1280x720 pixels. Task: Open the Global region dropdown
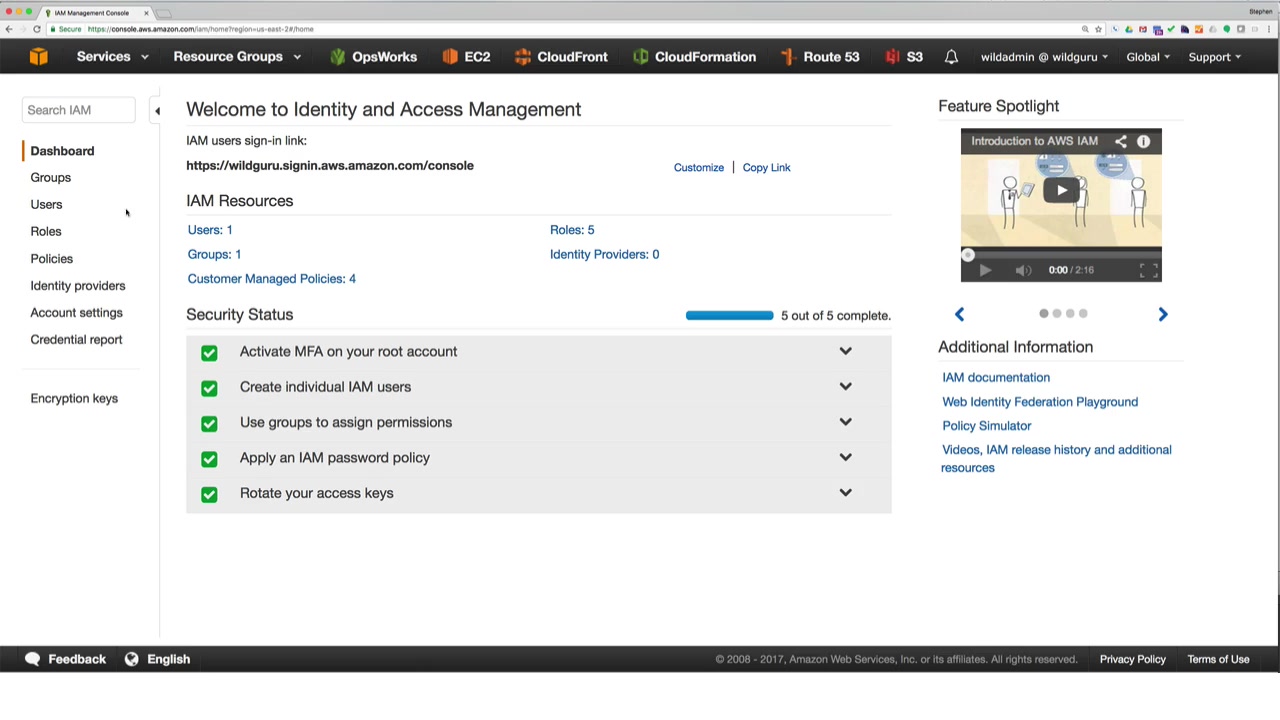[1147, 57]
